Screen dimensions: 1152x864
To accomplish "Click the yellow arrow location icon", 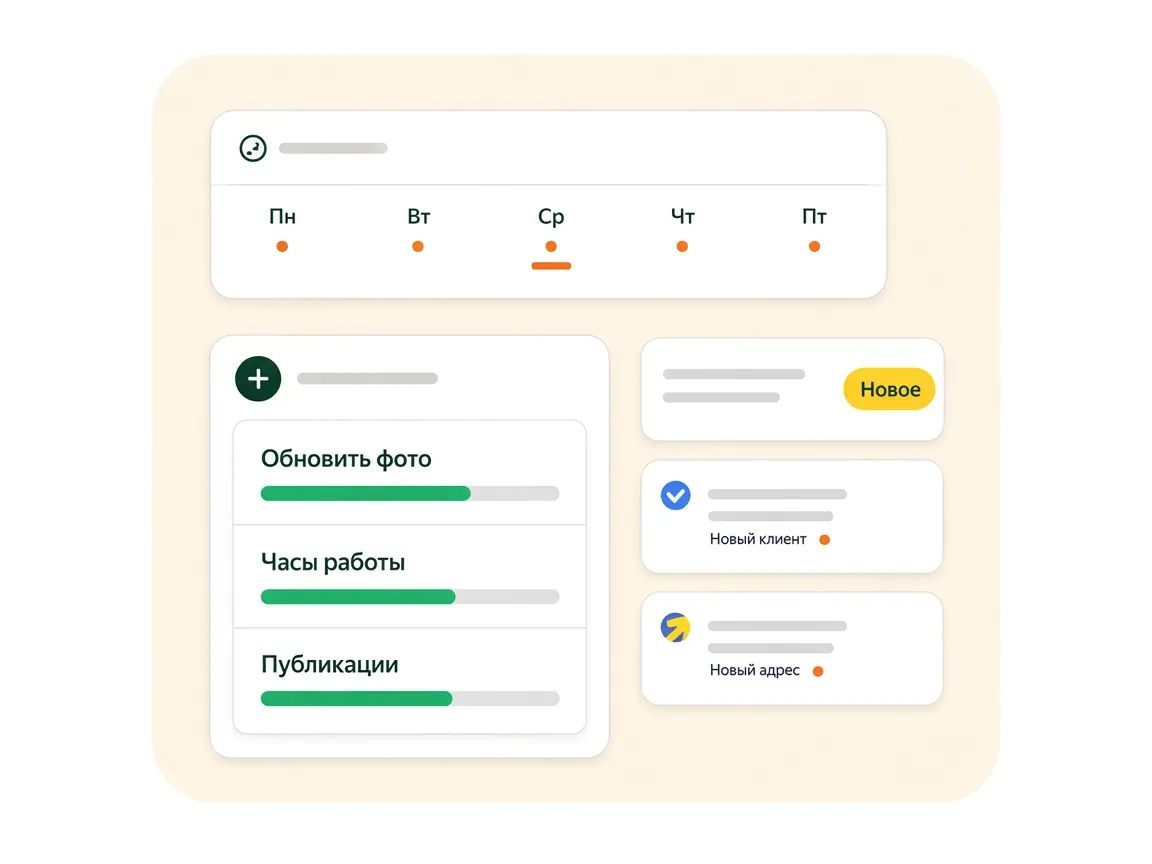I will [675, 627].
